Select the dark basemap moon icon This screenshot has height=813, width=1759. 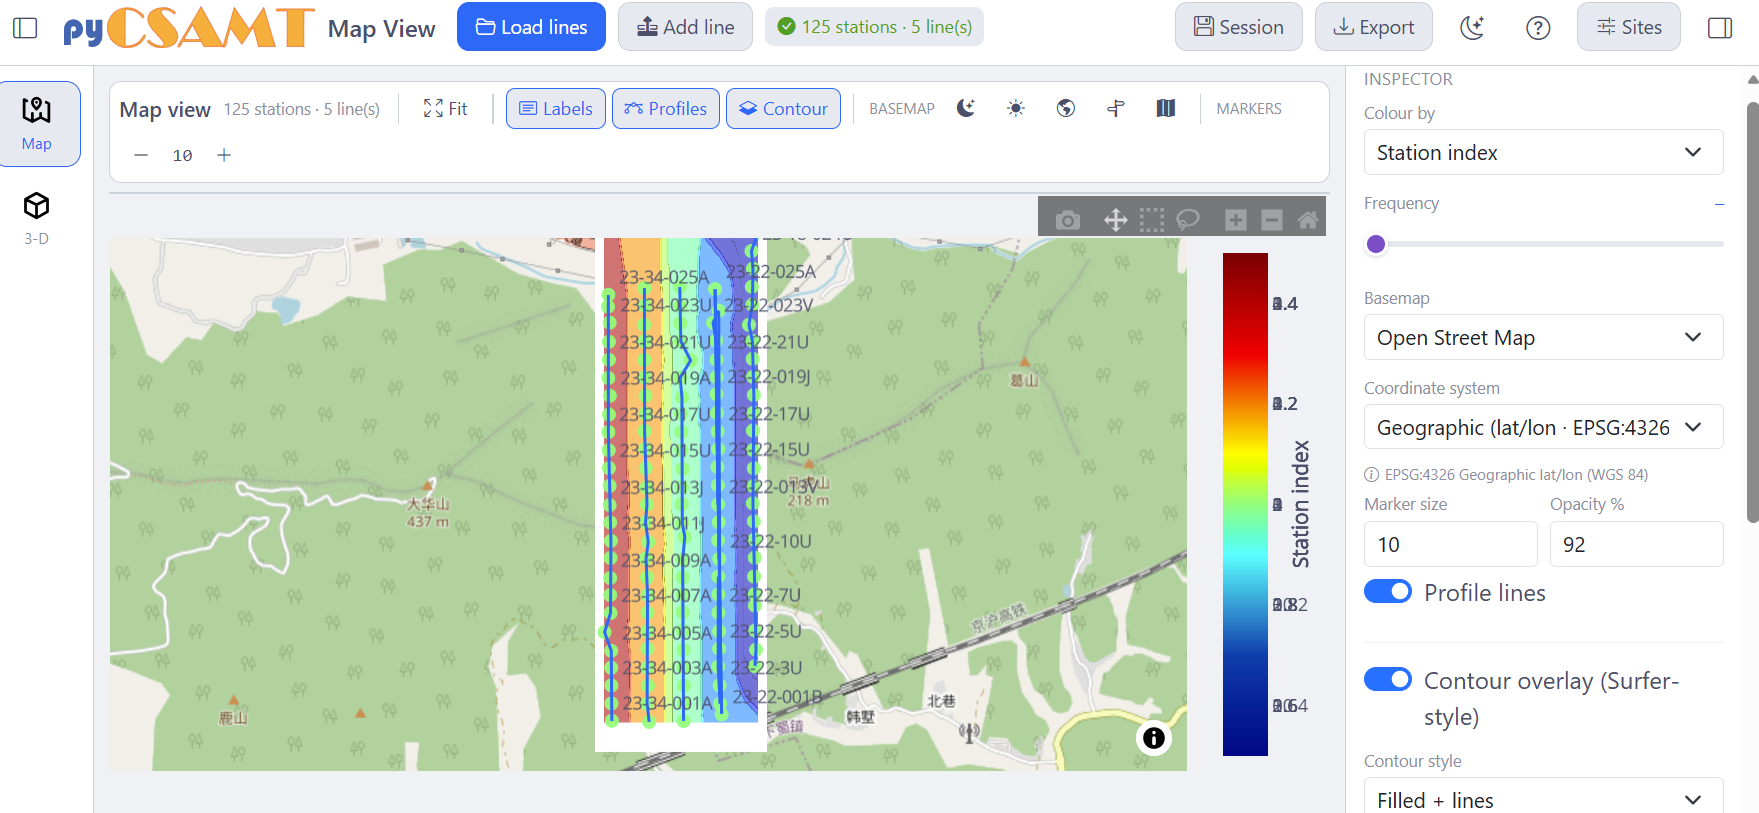[x=966, y=108]
